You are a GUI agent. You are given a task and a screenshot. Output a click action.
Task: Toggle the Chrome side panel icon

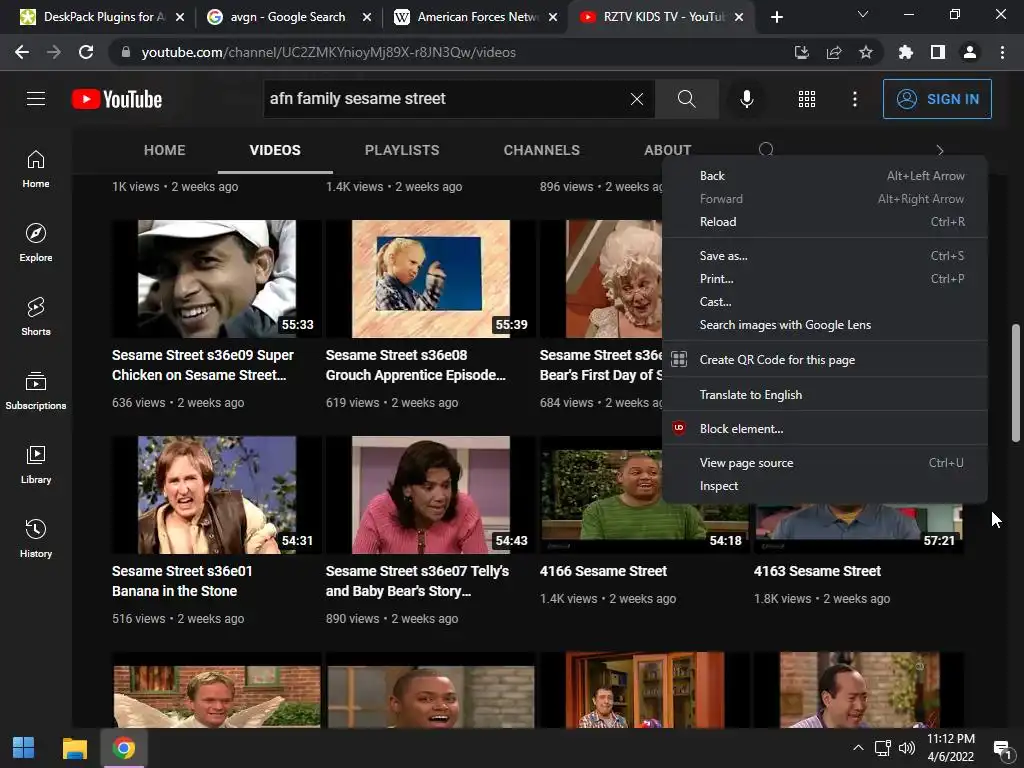coord(938,52)
